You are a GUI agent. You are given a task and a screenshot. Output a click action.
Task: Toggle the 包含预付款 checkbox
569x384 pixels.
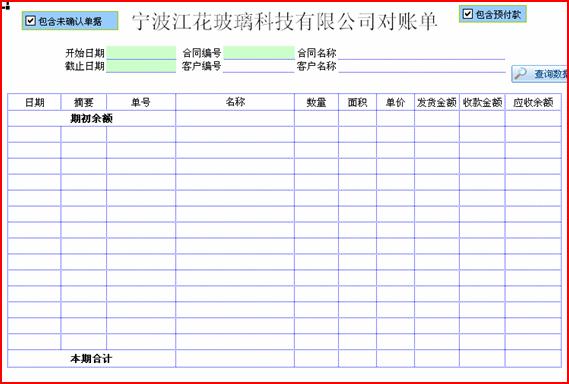coord(468,14)
